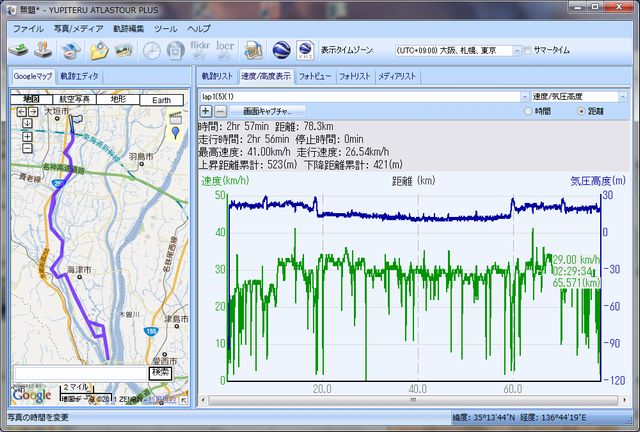Click the GPS device download toolbar icon

18,51
